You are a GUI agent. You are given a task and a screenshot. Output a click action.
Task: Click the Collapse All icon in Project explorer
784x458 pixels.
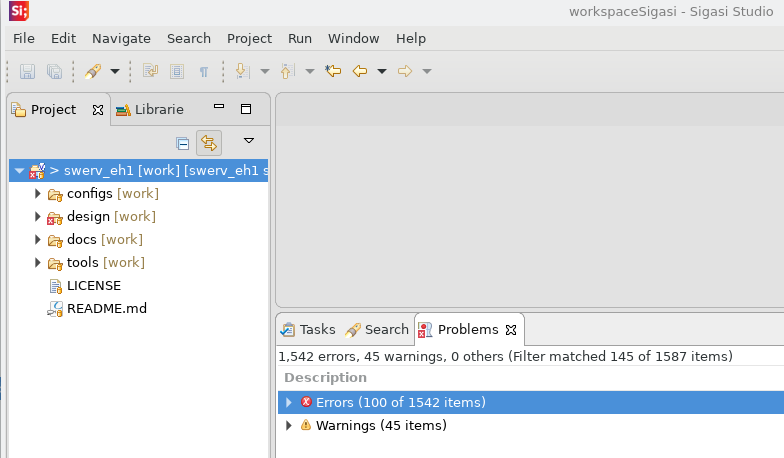pyautogui.click(x=182, y=144)
